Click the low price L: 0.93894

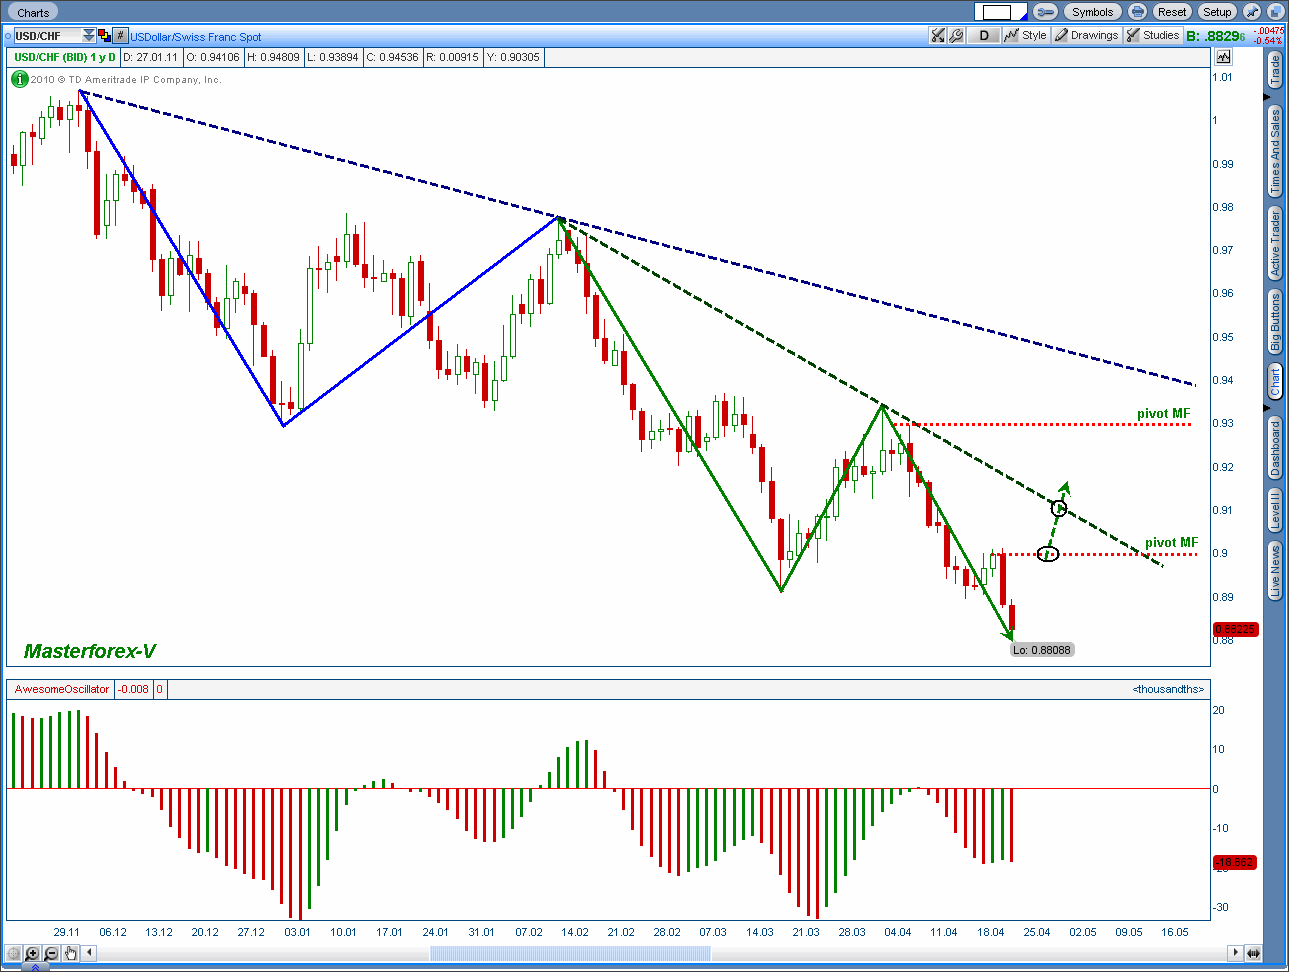[x=333, y=57]
